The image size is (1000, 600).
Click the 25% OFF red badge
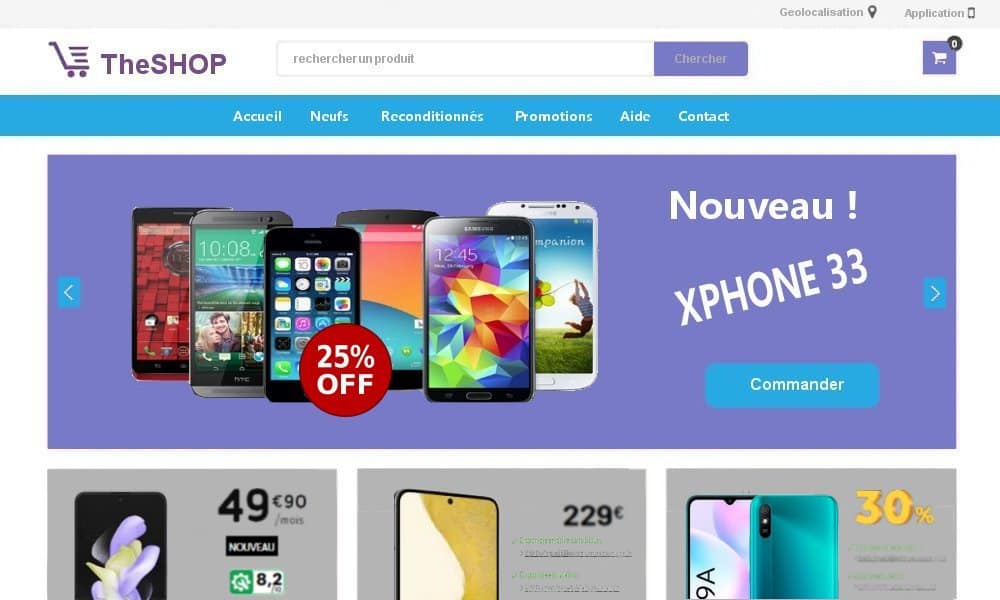point(345,370)
